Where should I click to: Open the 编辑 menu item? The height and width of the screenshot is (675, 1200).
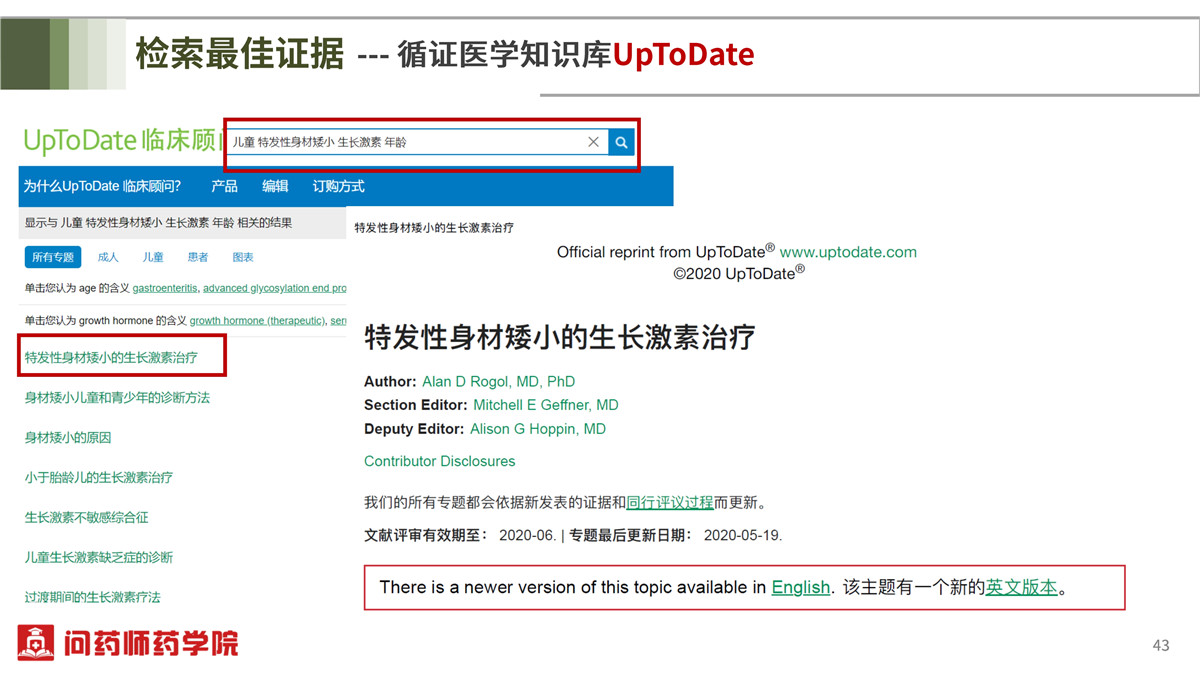click(275, 186)
